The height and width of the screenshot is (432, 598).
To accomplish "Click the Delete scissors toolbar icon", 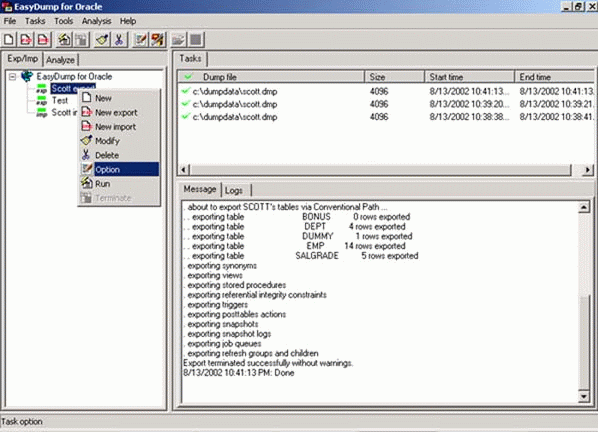I will tap(119, 40).
